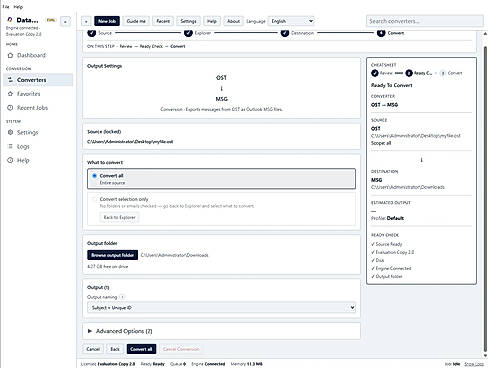Click Back to Explorer button
Viewport: 488px width, 368px height.
click(x=119, y=217)
